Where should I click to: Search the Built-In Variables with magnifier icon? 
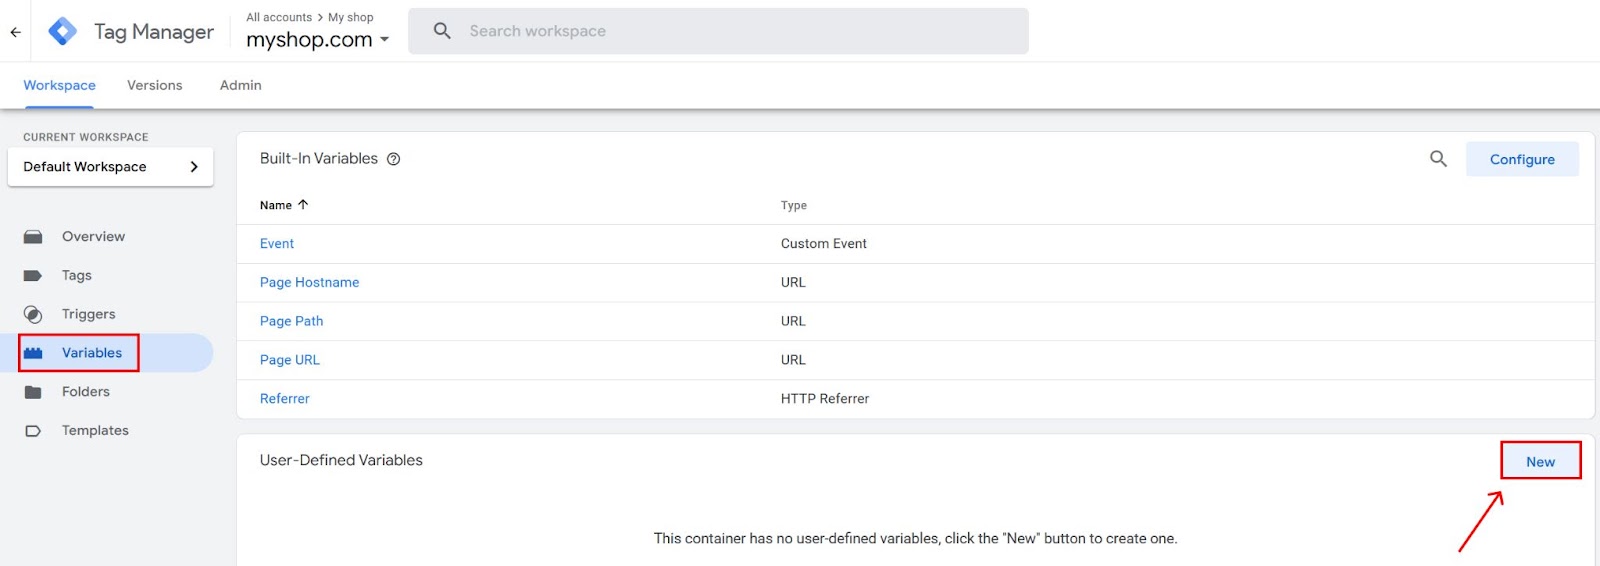(1438, 158)
